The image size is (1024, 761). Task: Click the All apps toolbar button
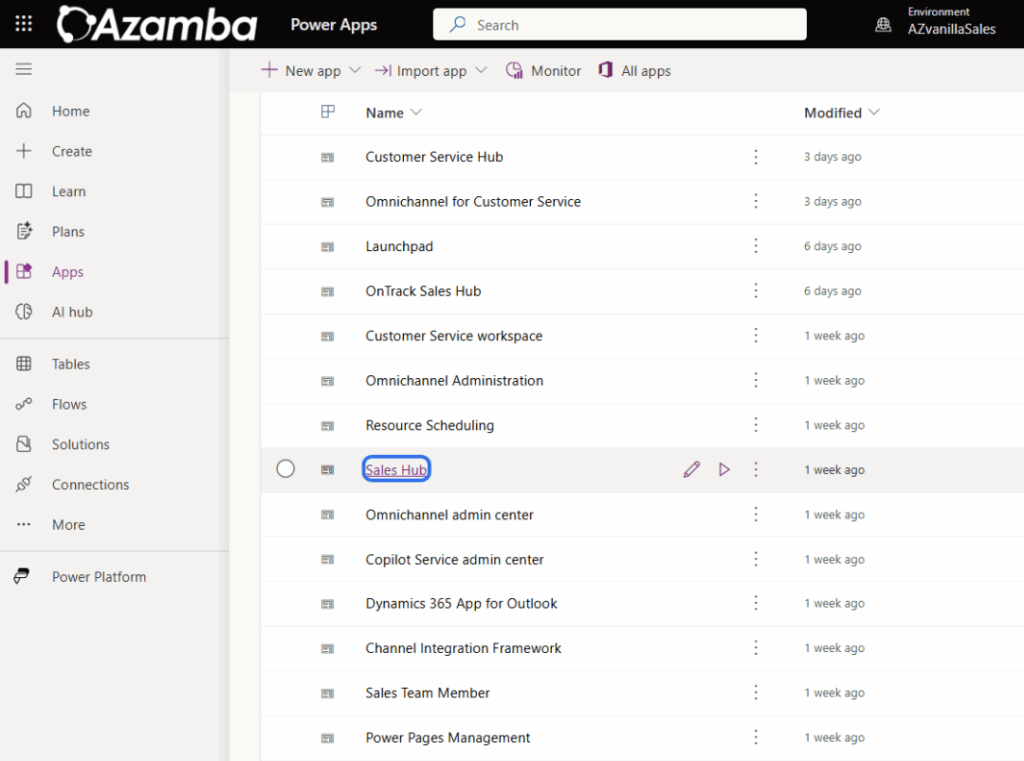(x=634, y=71)
